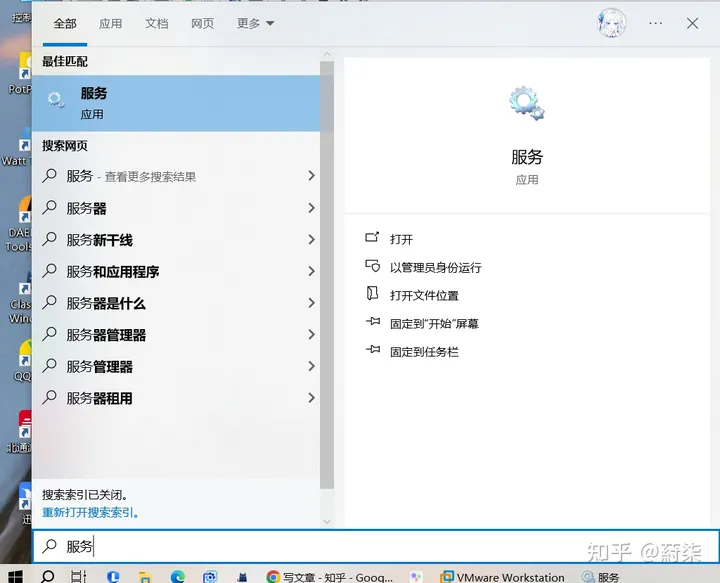The width and height of the screenshot is (720, 583).
Task: Click 固定到任务栏
Action: click(x=424, y=352)
